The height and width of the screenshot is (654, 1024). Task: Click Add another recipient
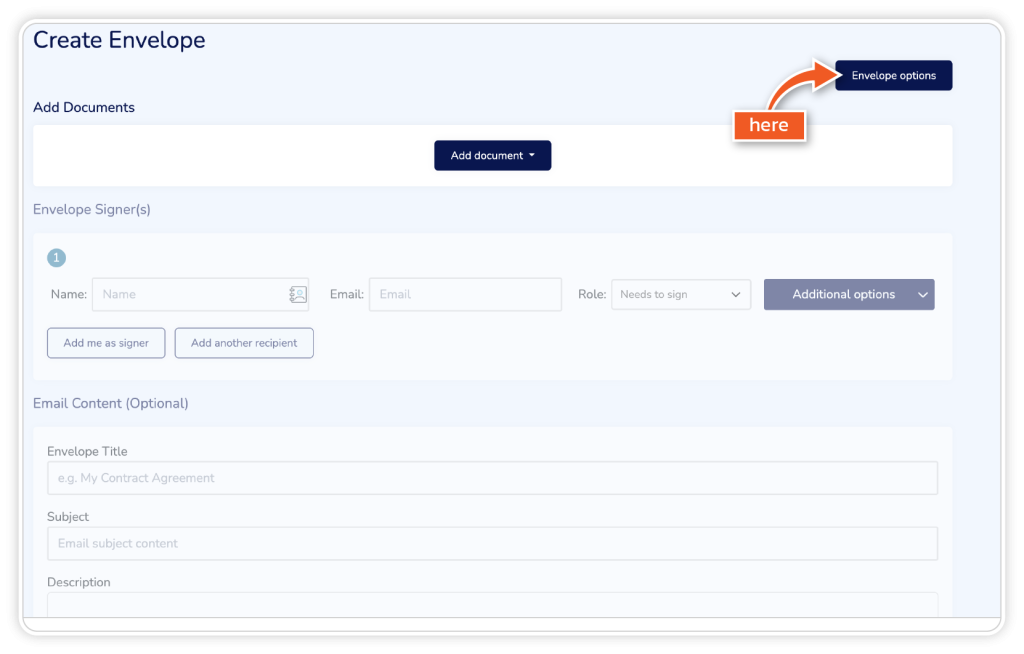[244, 343]
